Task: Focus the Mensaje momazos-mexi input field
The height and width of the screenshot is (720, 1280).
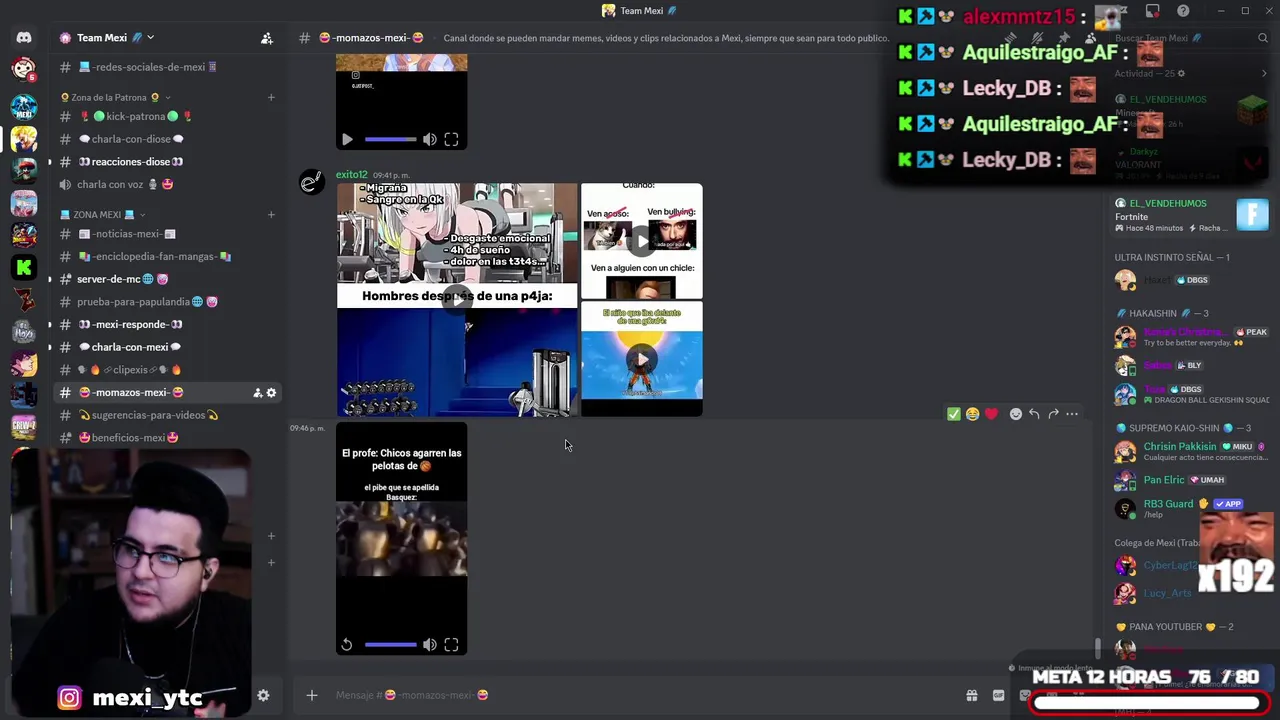Action: coord(640,695)
